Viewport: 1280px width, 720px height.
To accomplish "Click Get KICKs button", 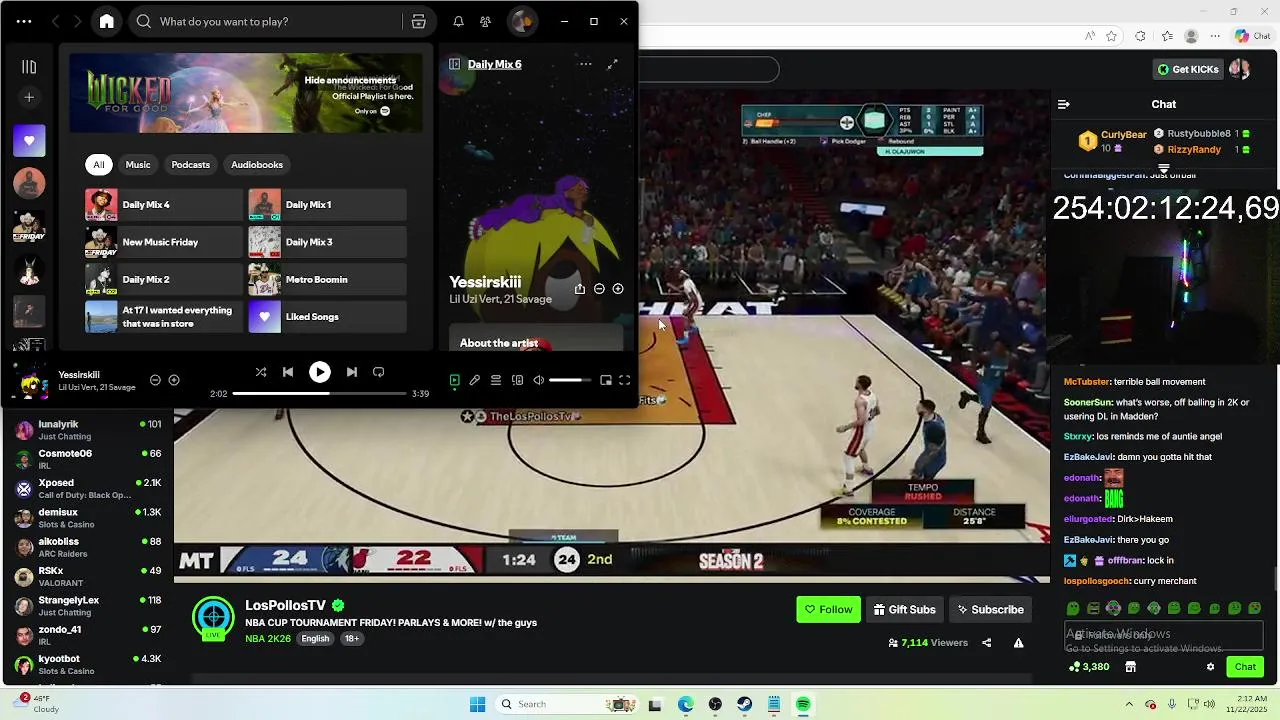I will [x=1189, y=69].
